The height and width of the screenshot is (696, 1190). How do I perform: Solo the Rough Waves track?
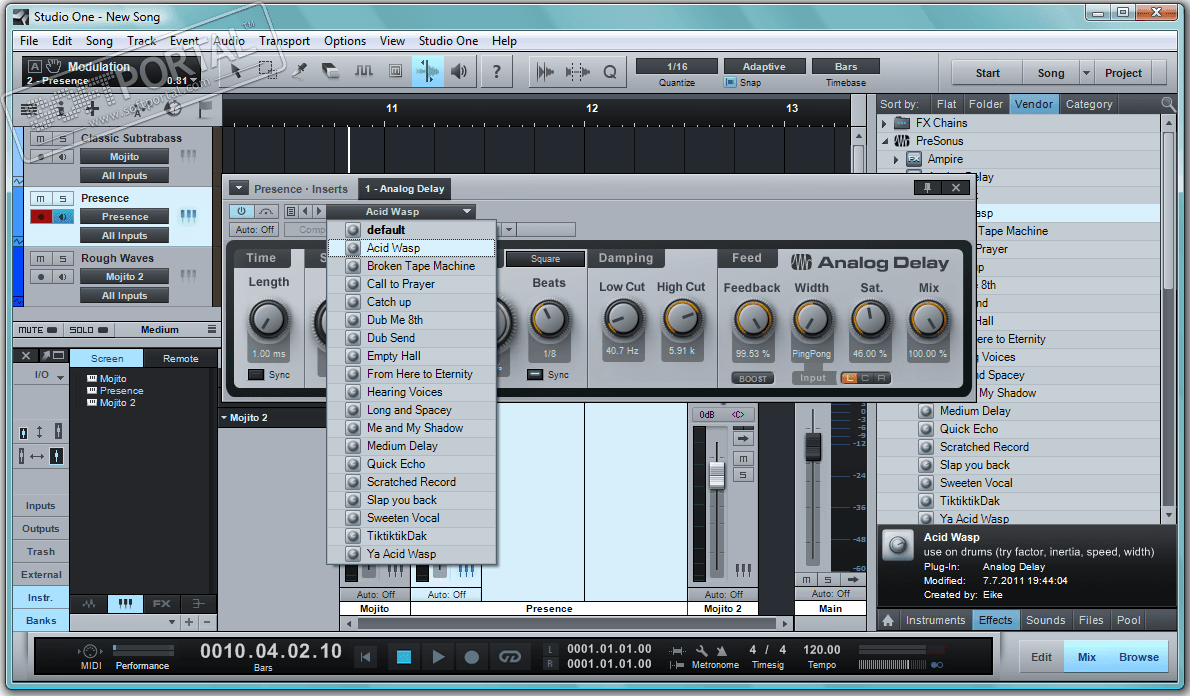click(x=63, y=258)
